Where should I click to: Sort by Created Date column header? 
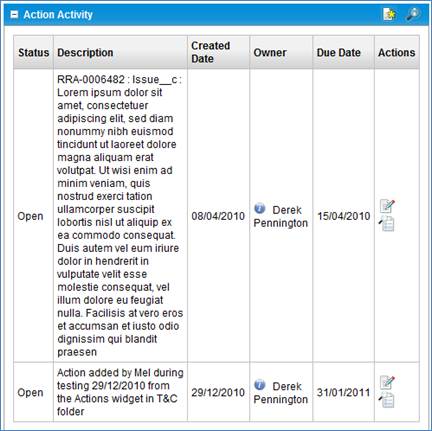[211, 52]
